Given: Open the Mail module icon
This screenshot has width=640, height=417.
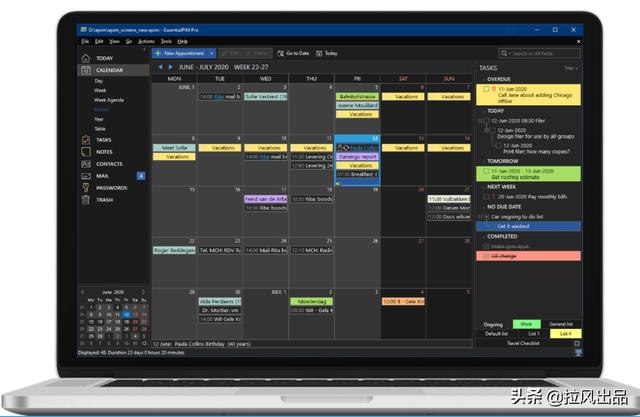Looking at the screenshot, I should coord(86,176).
